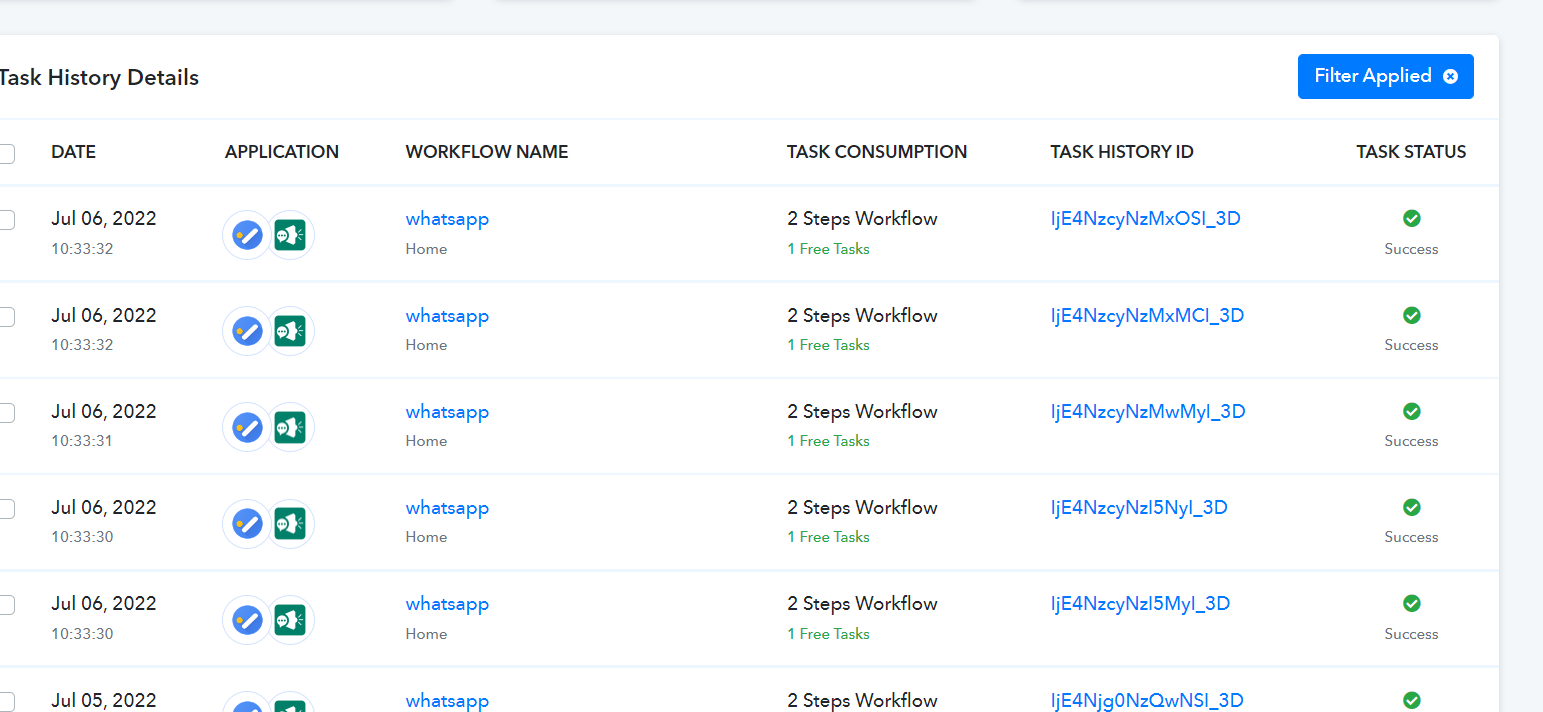Check the row with ID IjE4NzcyNzI5NyI_3D
Image resolution: width=1543 pixels, height=712 pixels.
coord(5,508)
